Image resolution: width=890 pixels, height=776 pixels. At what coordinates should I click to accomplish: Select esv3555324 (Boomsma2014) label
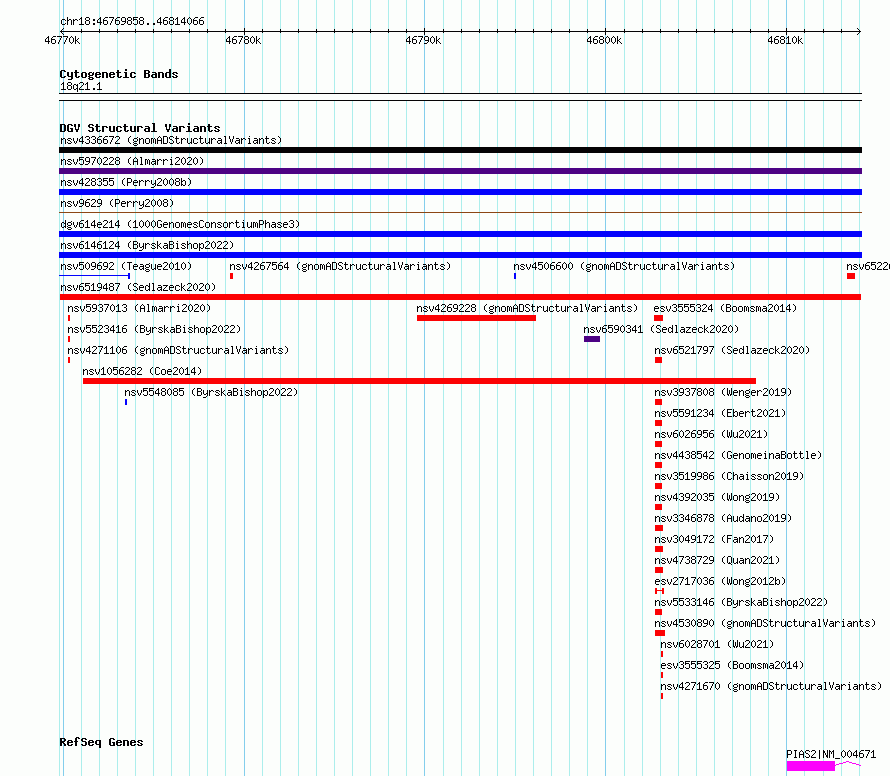[x=725, y=308]
